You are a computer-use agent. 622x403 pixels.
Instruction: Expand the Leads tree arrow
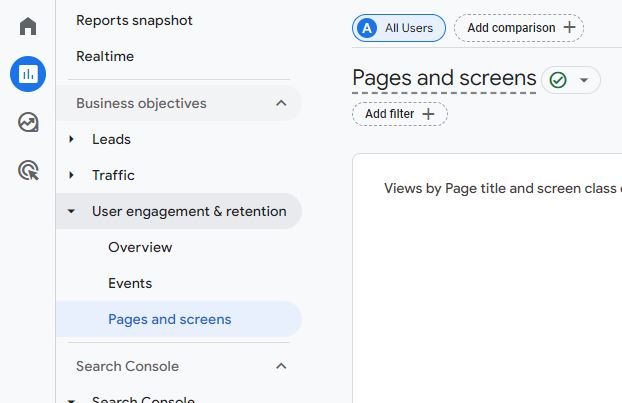[x=71, y=139]
